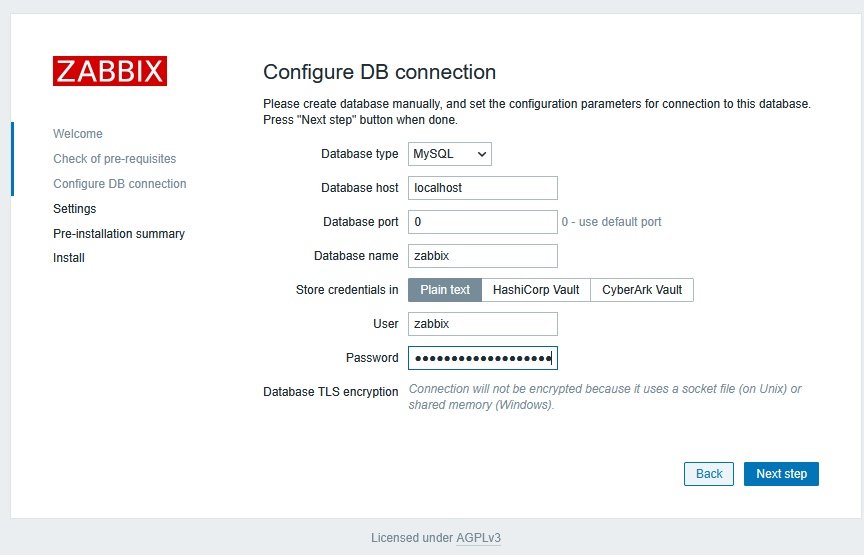864x555 pixels.
Task: Select Configure DB connection sidebar step
Action: tap(120, 184)
